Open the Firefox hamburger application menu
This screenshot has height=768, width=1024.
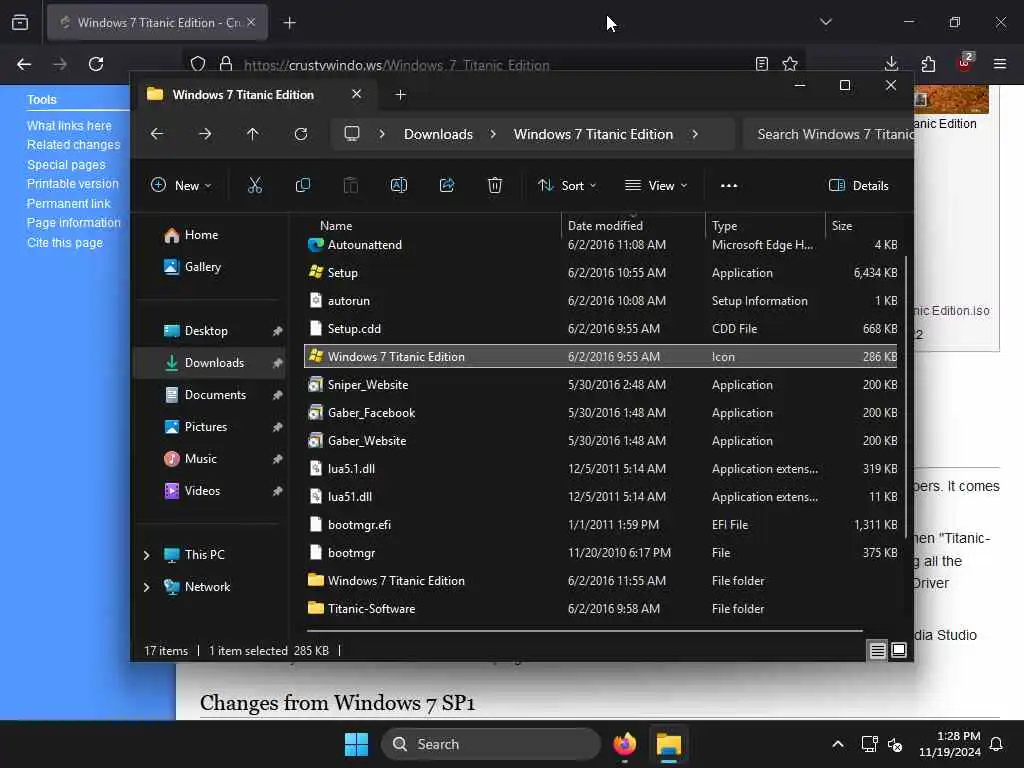(x=1000, y=64)
